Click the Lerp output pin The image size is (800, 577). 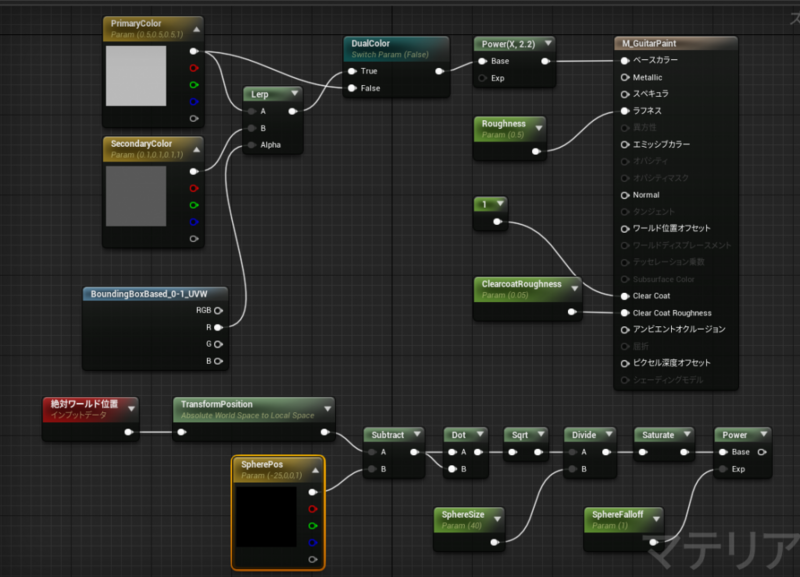coord(292,111)
